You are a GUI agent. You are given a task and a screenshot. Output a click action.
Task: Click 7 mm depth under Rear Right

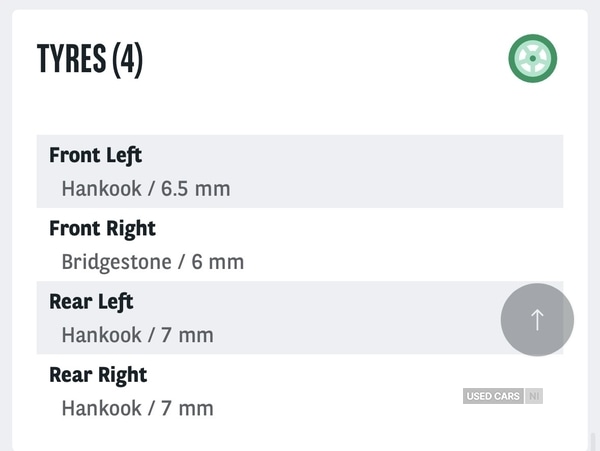pos(187,408)
